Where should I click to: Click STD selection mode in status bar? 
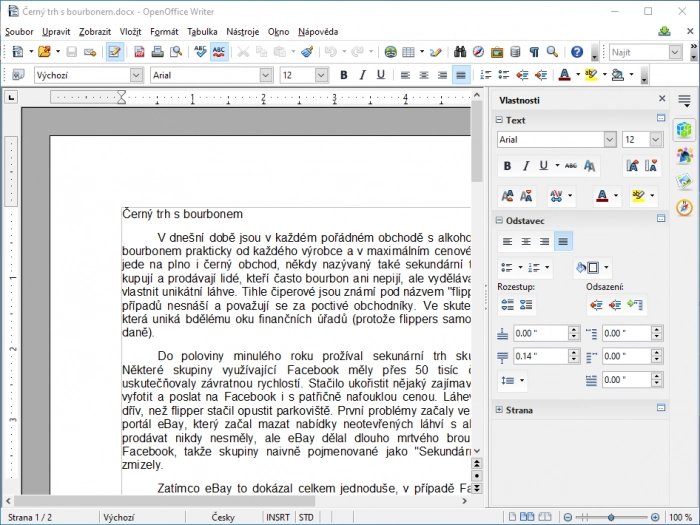click(306, 517)
